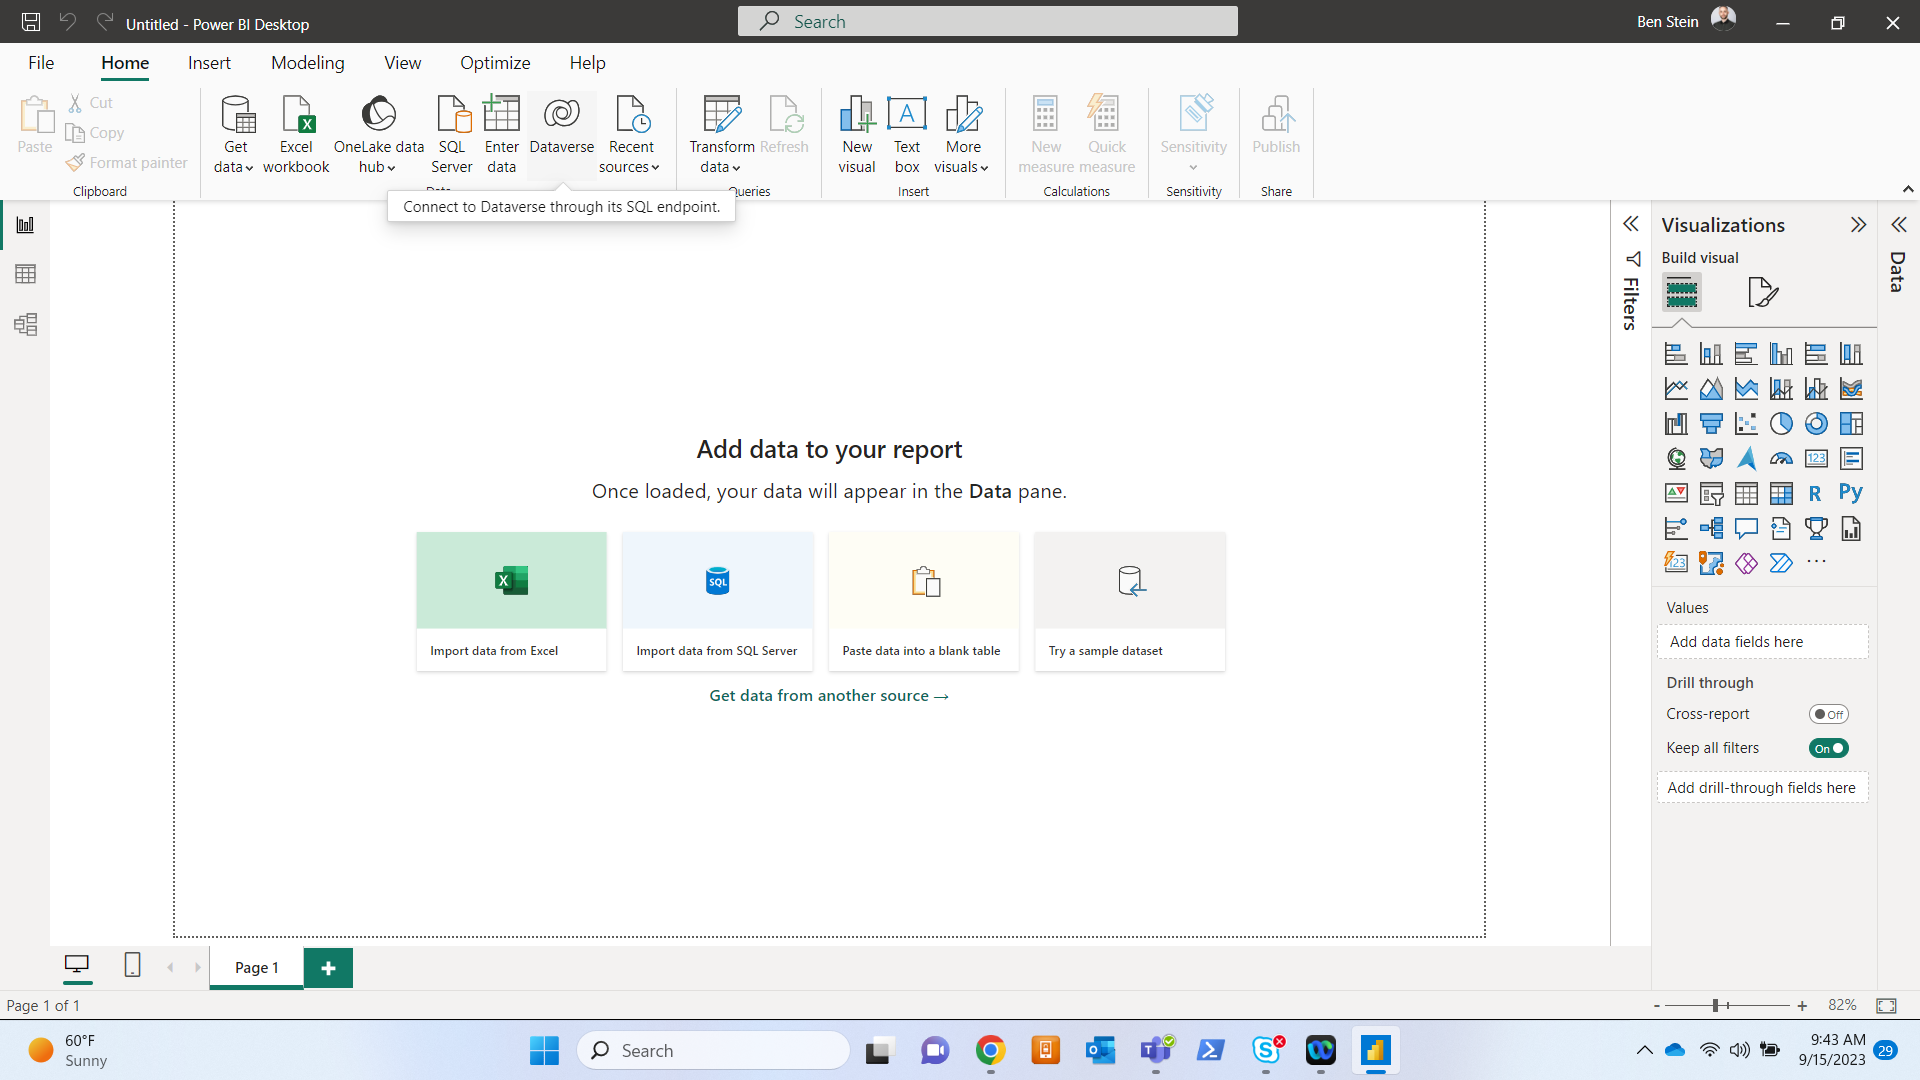Switch to mobile layout icon

pyautogui.click(x=132, y=965)
